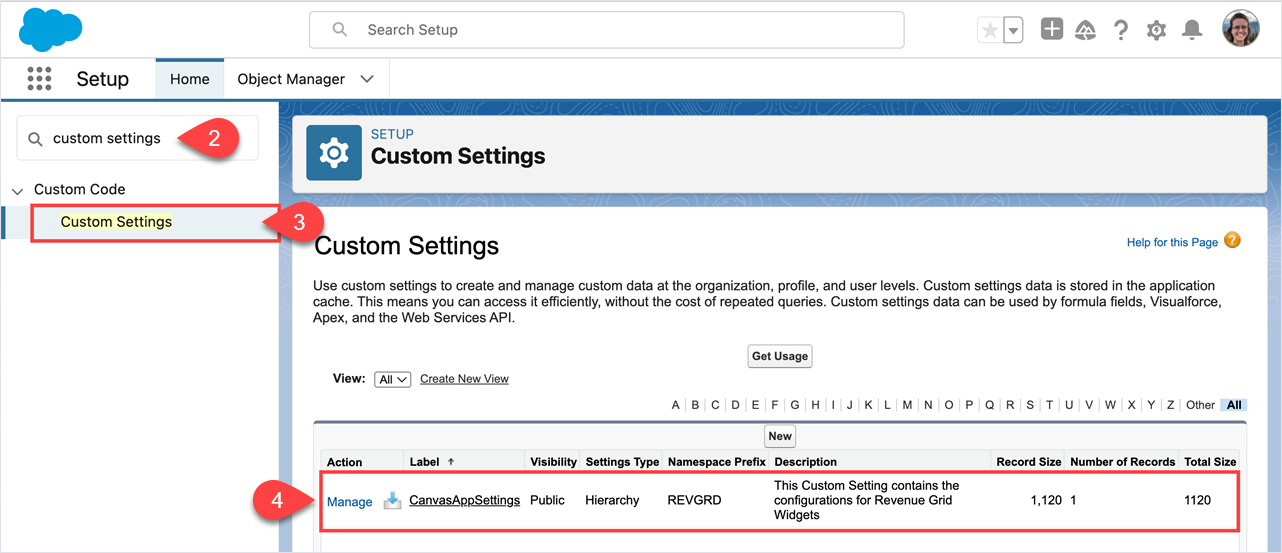Image resolution: width=1282 pixels, height=553 pixels.
Task: Filter the list by letter R
Action: tap(1010, 405)
